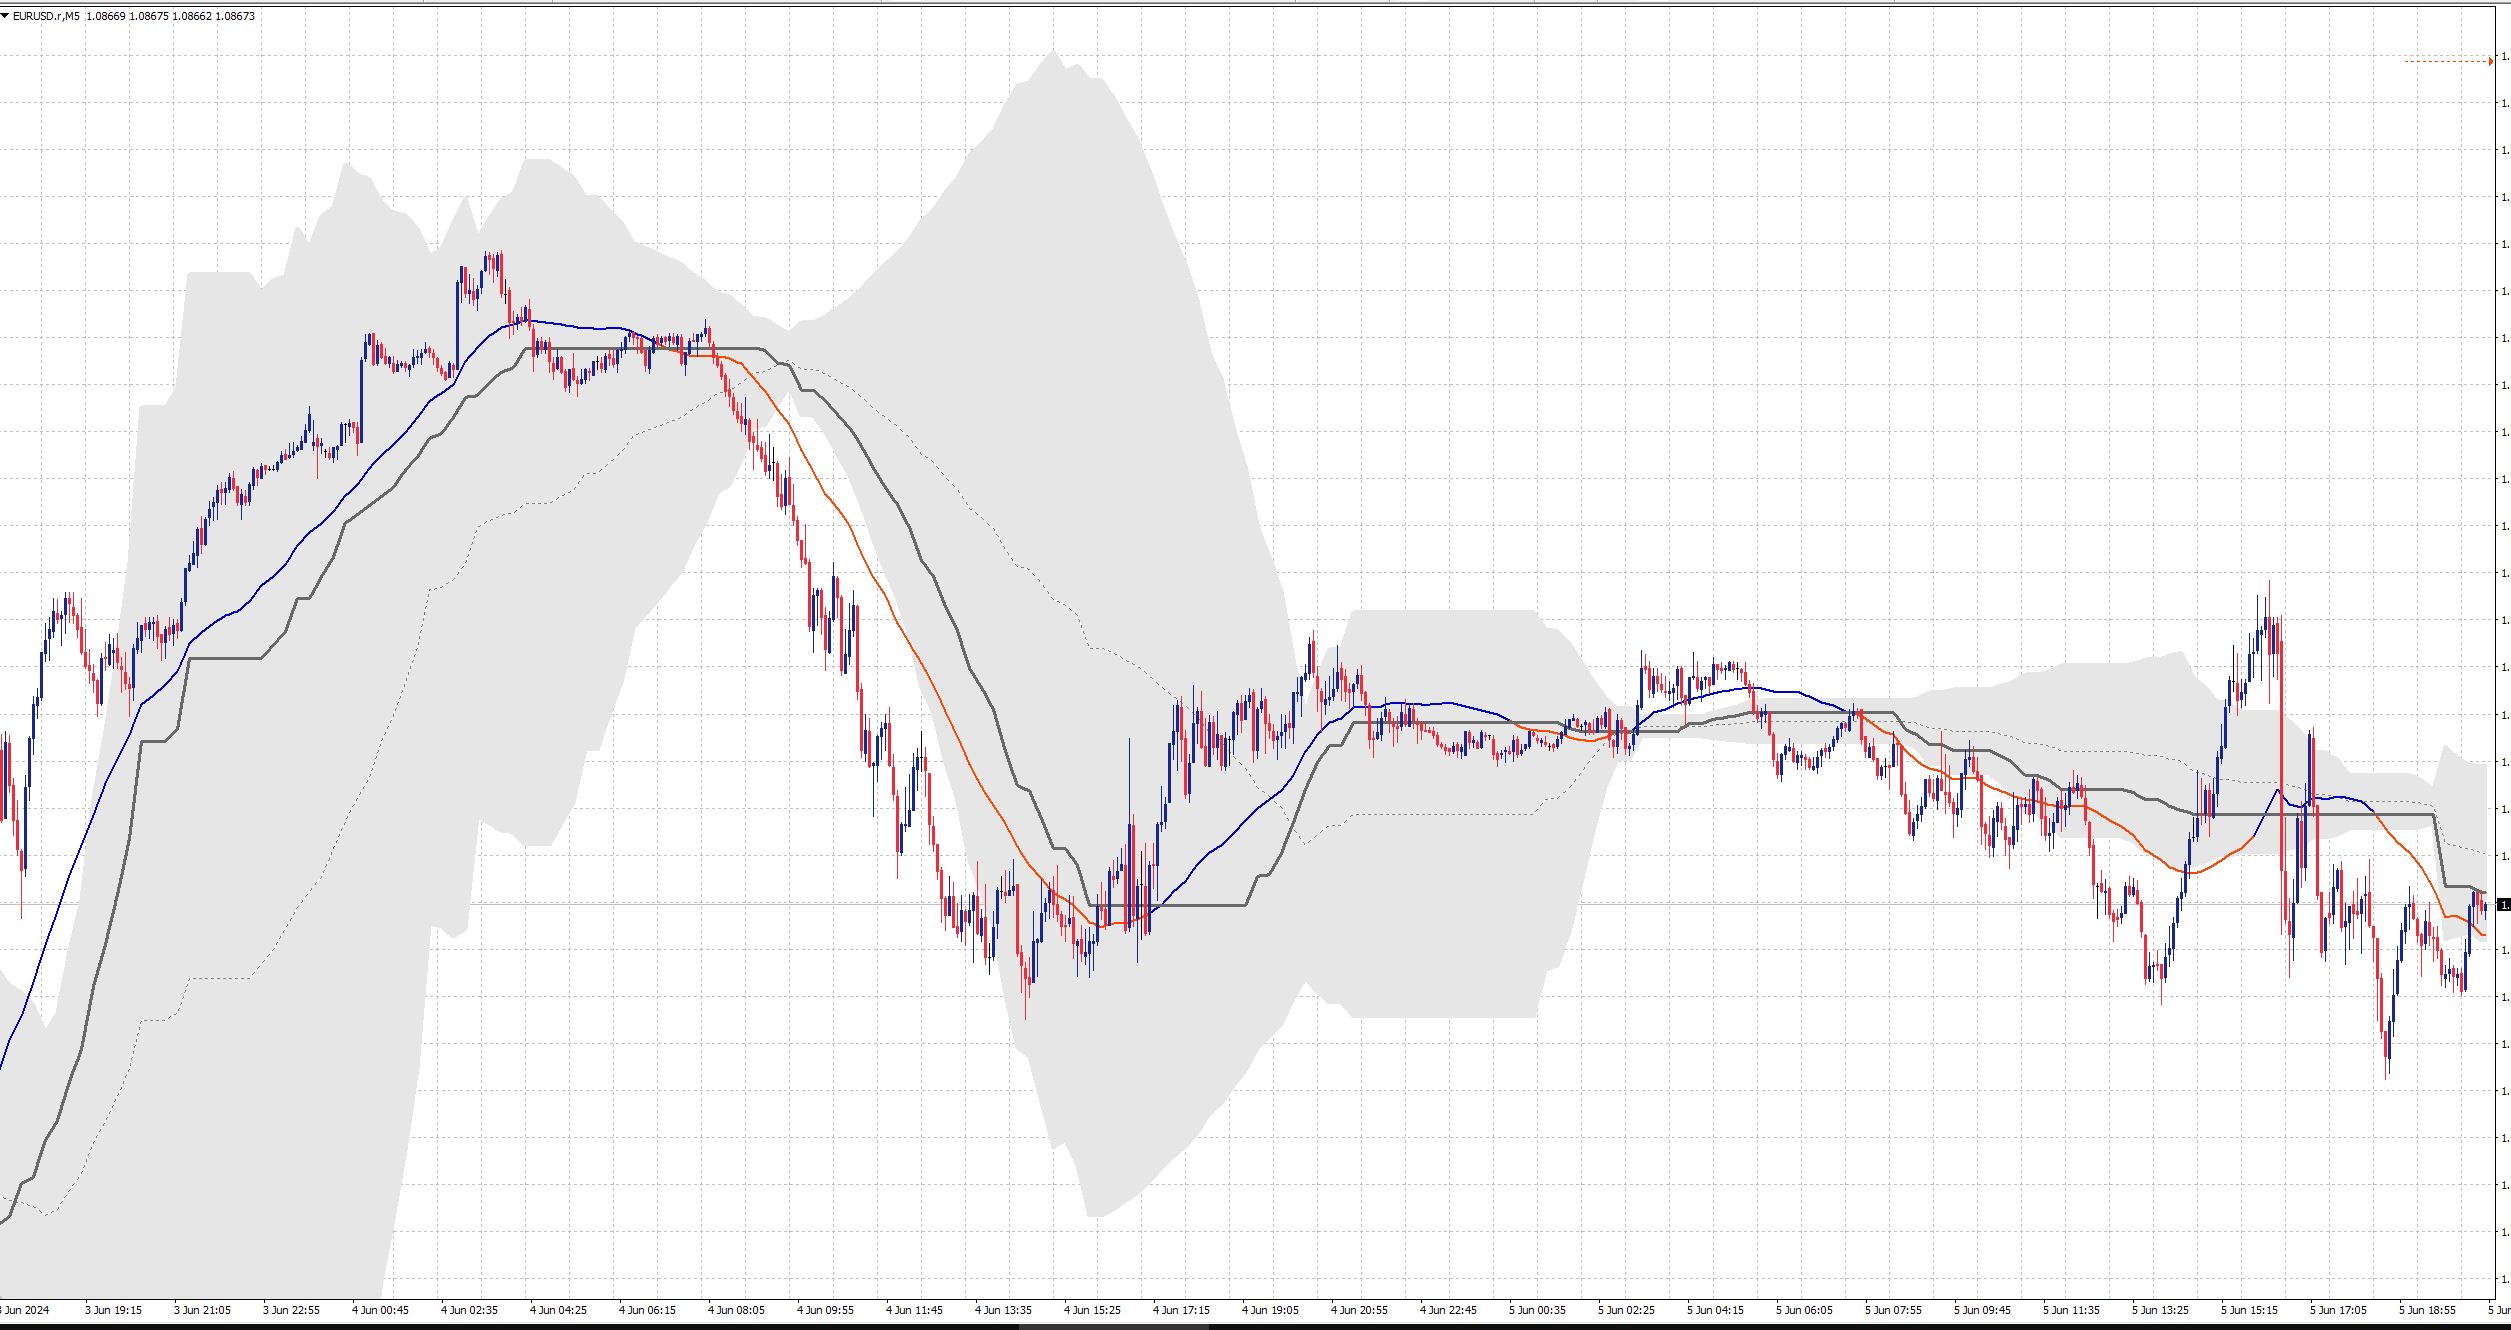Click the '5 Jun 13:25' time axis label

tap(2160, 1309)
